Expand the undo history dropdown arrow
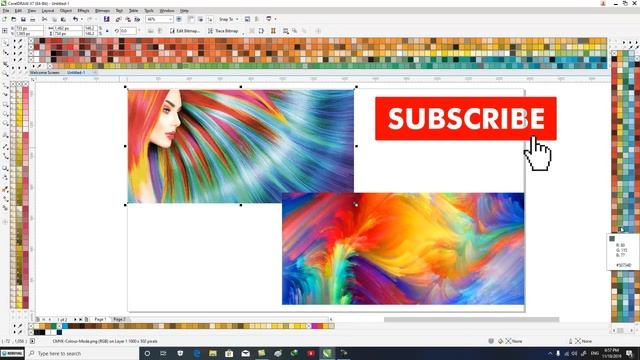The width and height of the screenshot is (640, 360). pyautogui.click(x=81, y=19)
